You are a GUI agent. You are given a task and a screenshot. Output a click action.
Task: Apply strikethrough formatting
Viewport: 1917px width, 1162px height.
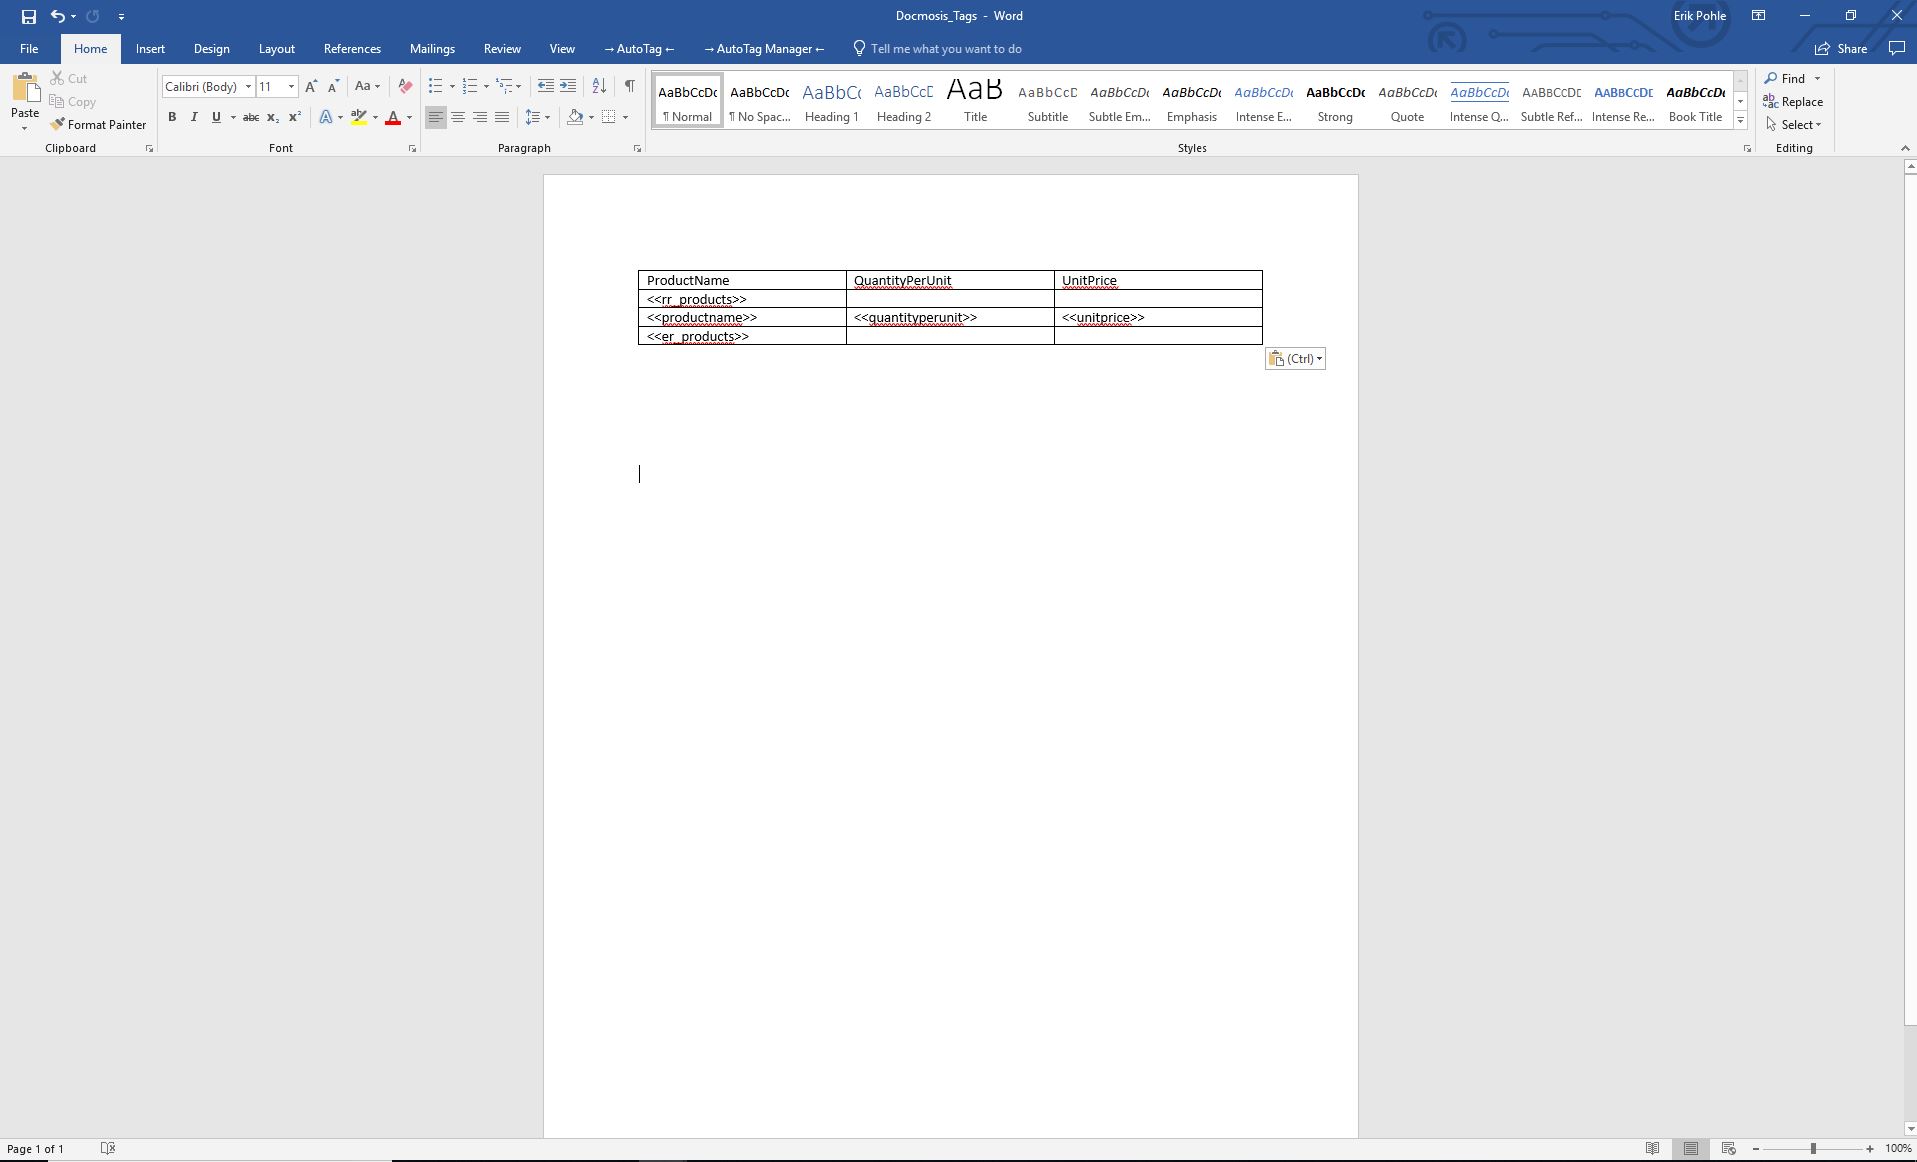click(x=251, y=118)
